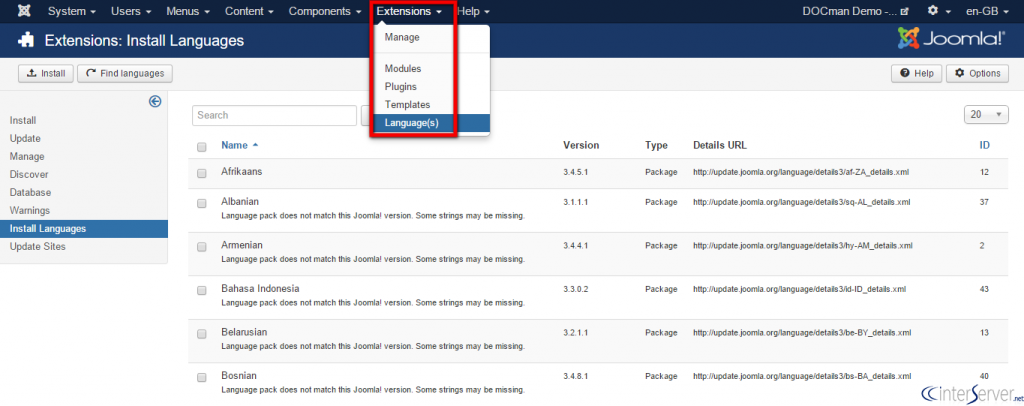This screenshot has height=406, width=1024.
Task: Open the System dropdown menu
Action: (x=72, y=11)
